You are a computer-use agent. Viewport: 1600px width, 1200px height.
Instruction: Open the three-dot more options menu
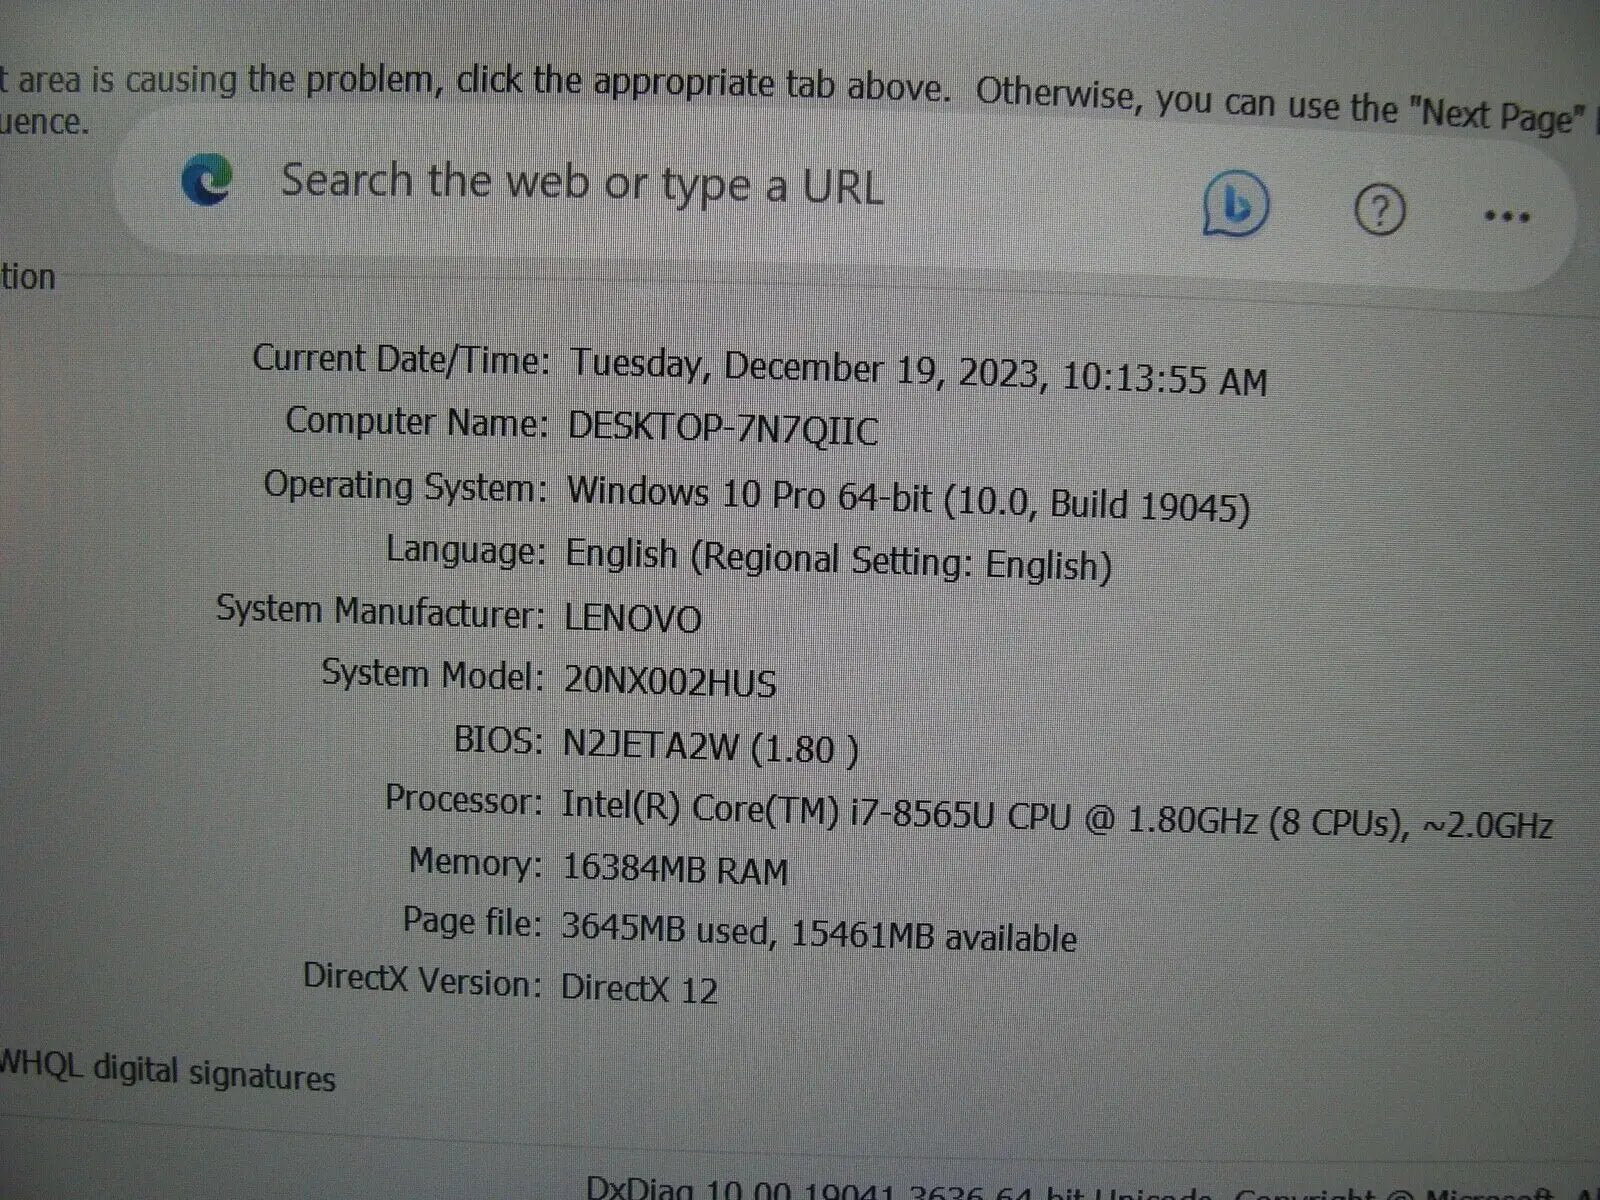click(x=1507, y=216)
